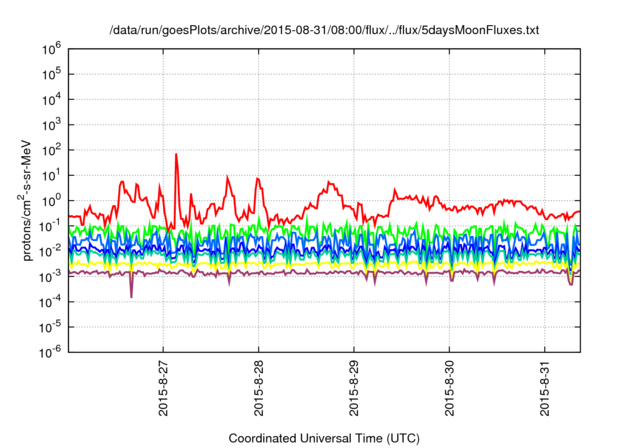Select the 10^3 y-axis label
The width and height of the screenshot is (640, 448).
coord(51,125)
